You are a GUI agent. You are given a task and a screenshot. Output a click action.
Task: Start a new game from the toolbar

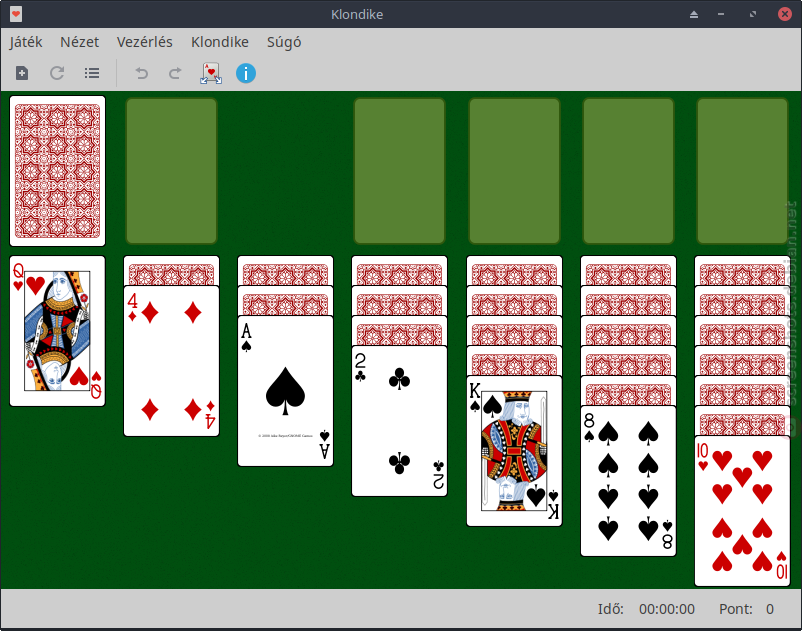click(22, 73)
